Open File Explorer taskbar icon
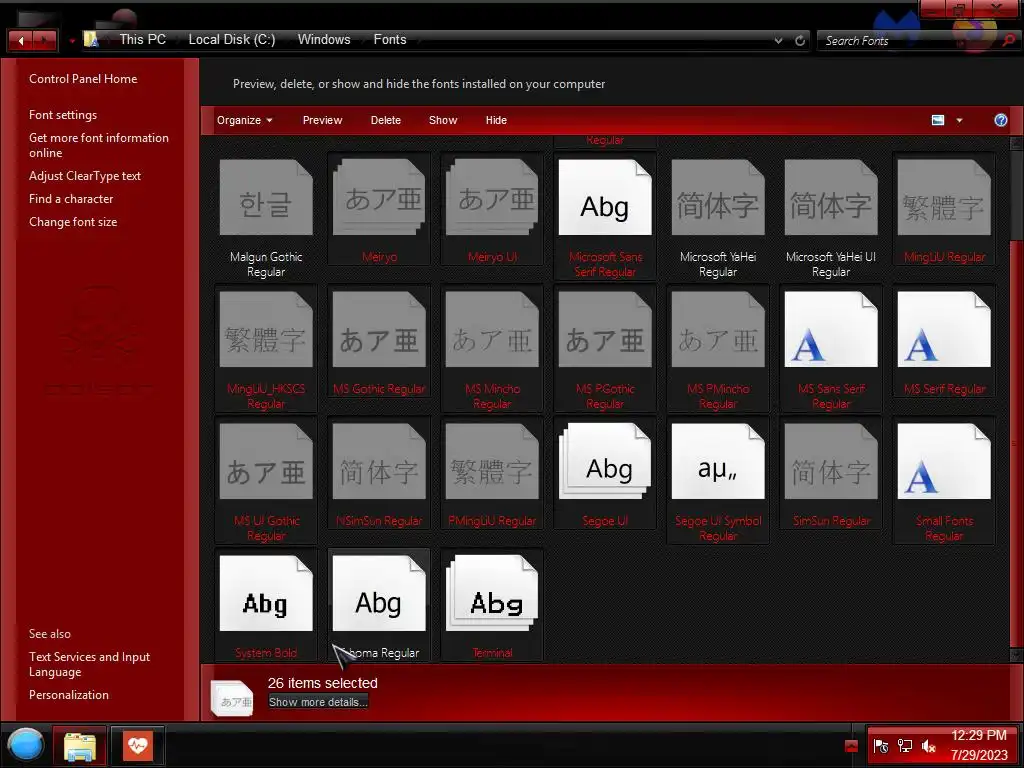 [x=80, y=746]
